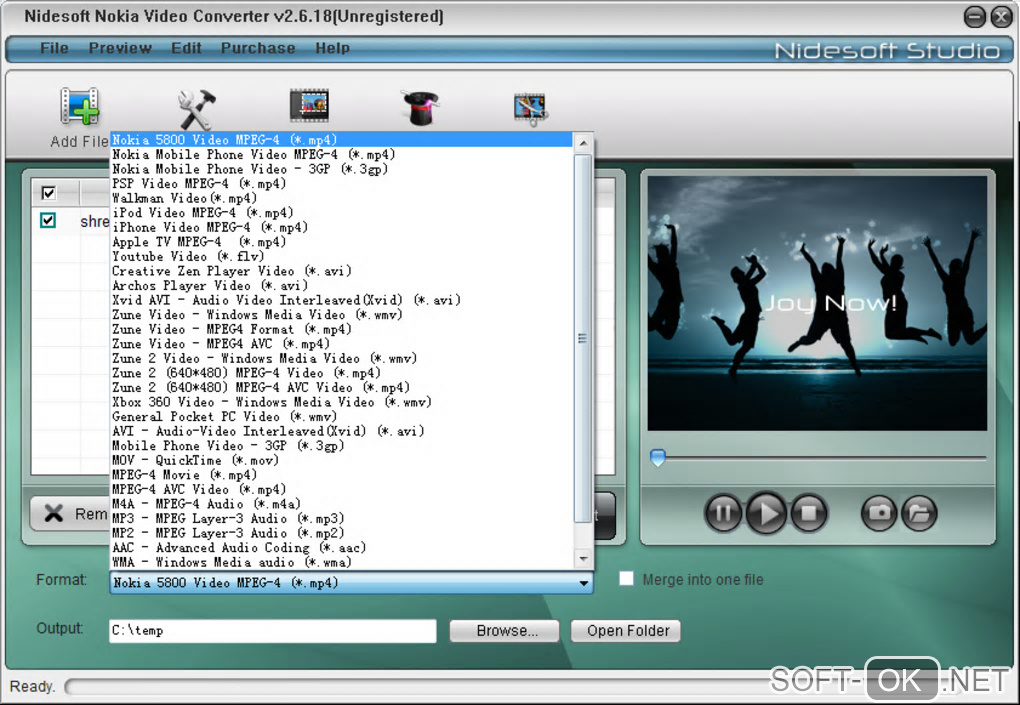Viewport: 1020px width, 705px height.
Task: Stop the preview playback
Action: click(x=809, y=513)
